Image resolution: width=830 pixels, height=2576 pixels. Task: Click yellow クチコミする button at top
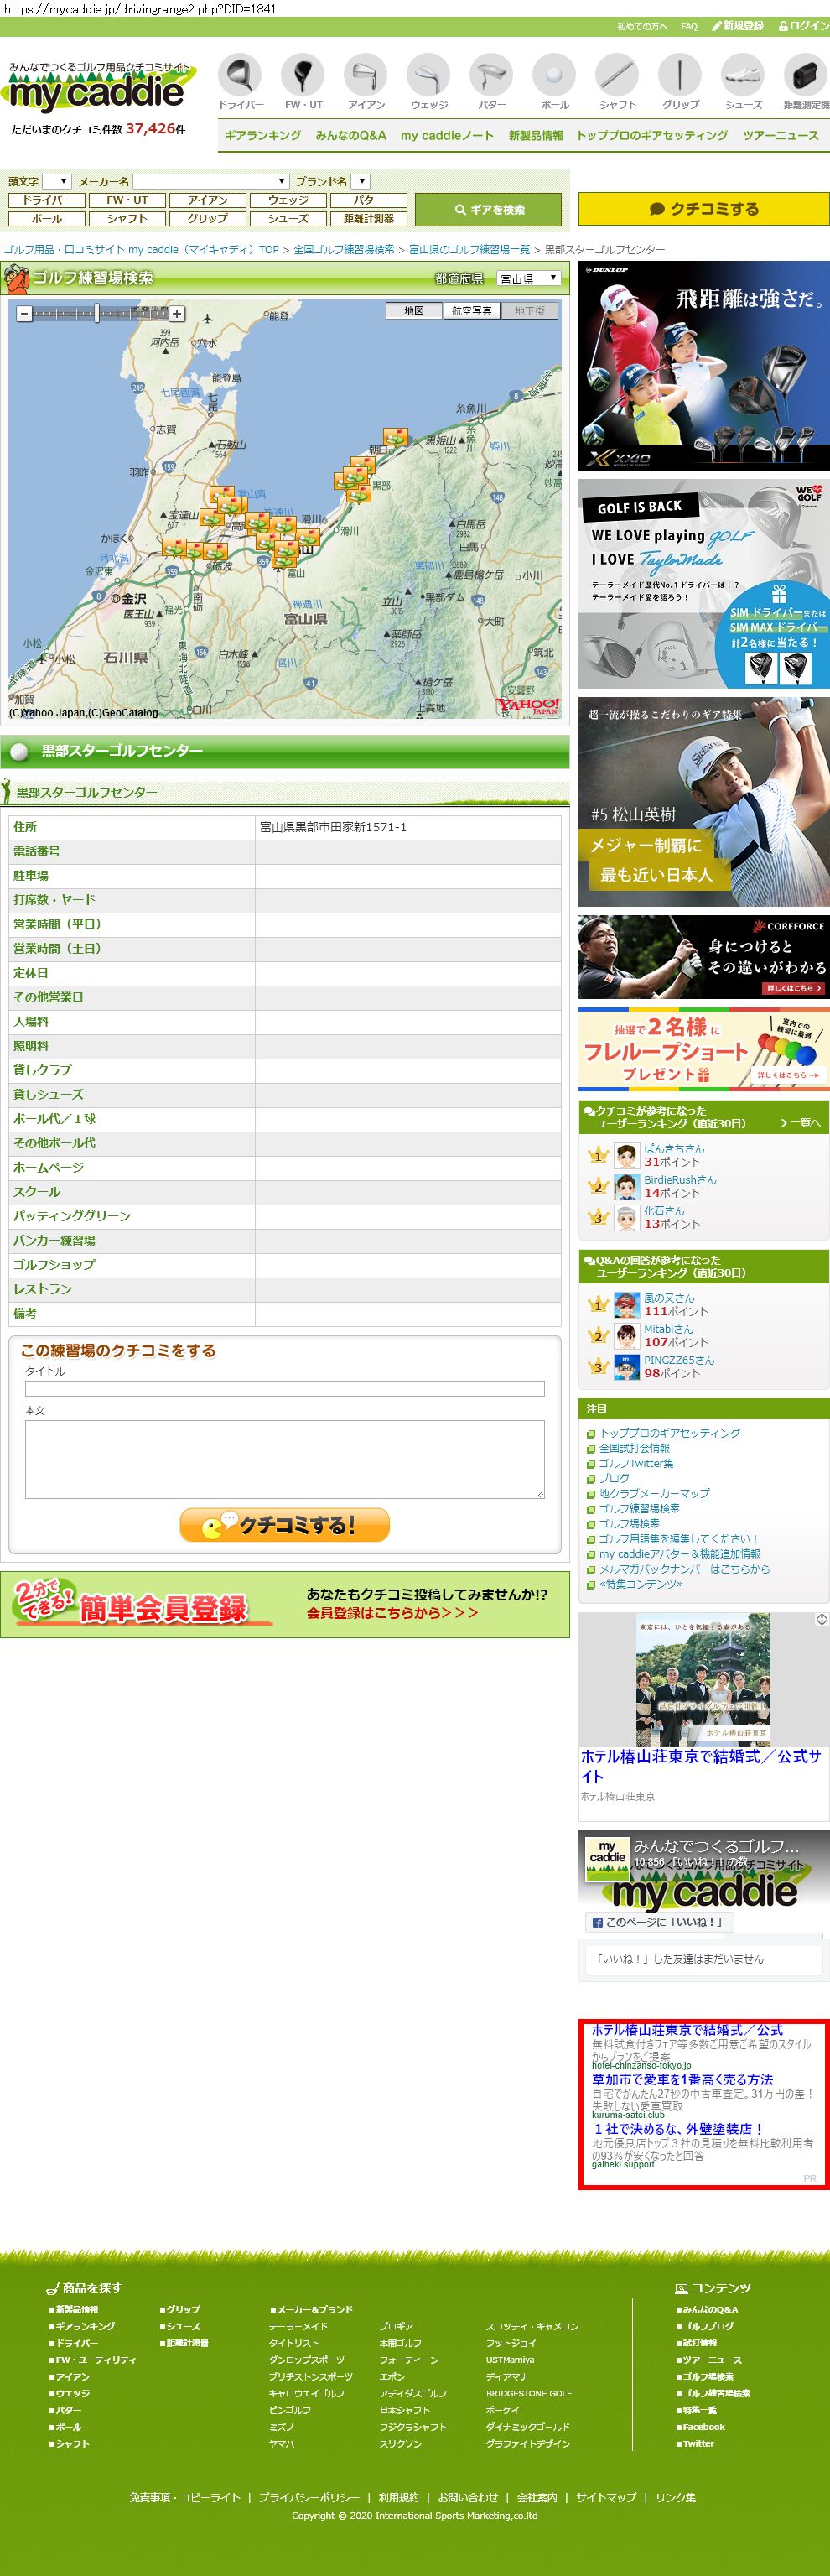pyautogui.click(x=704, y=209)
